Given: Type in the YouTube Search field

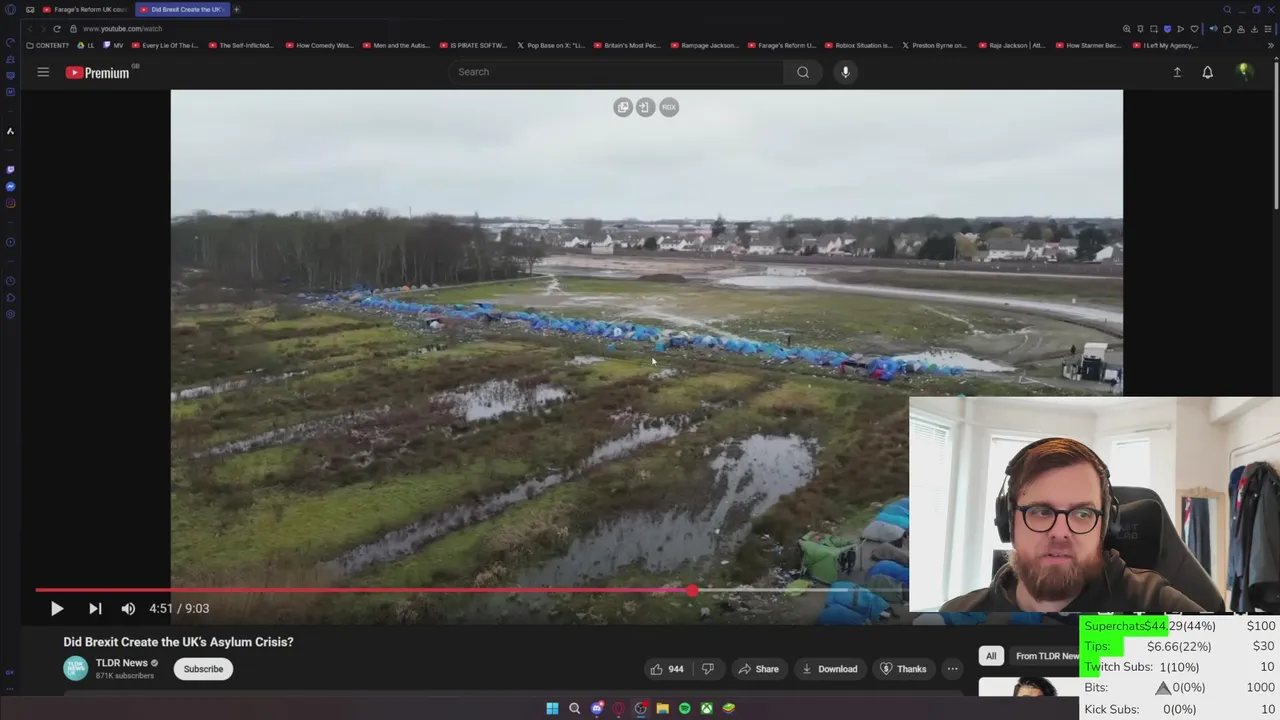Looking at the screenshot, I should [616, 72].
